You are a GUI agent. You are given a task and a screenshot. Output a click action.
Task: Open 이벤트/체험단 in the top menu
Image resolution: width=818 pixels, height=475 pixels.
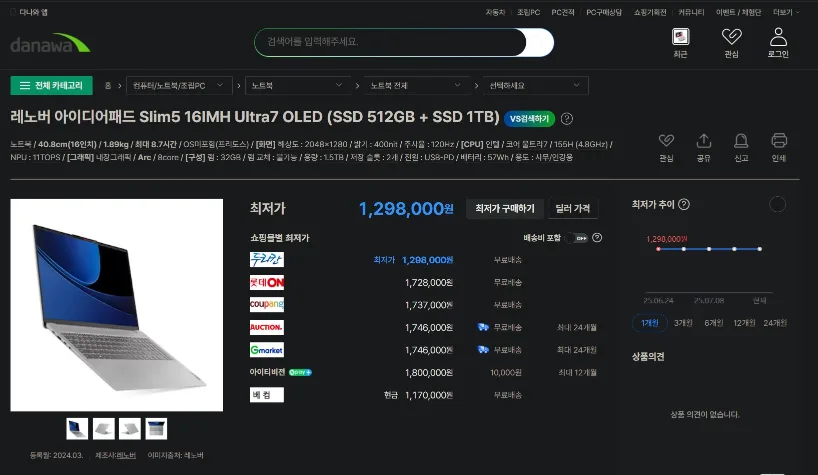pos(738,12)
